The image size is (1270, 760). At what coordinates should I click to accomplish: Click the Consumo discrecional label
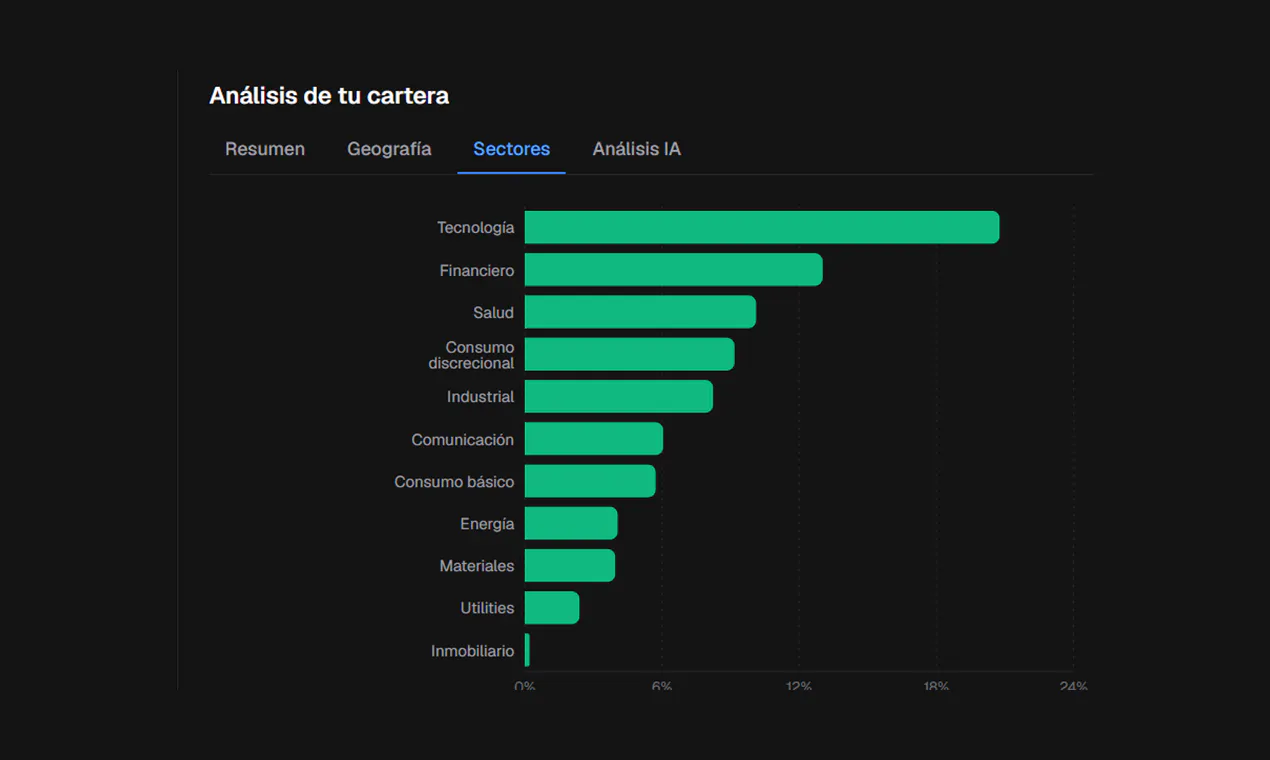pos(471,355)
